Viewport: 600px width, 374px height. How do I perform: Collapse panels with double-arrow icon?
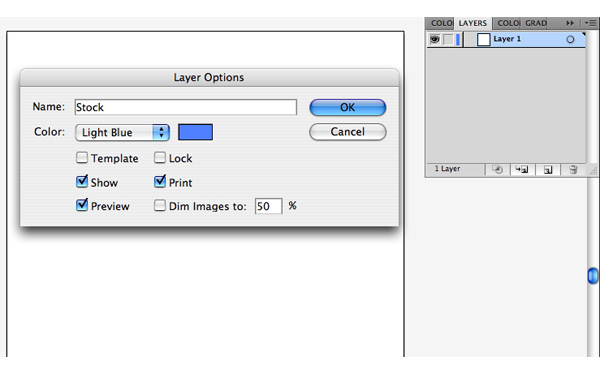(x=570, y=23)
